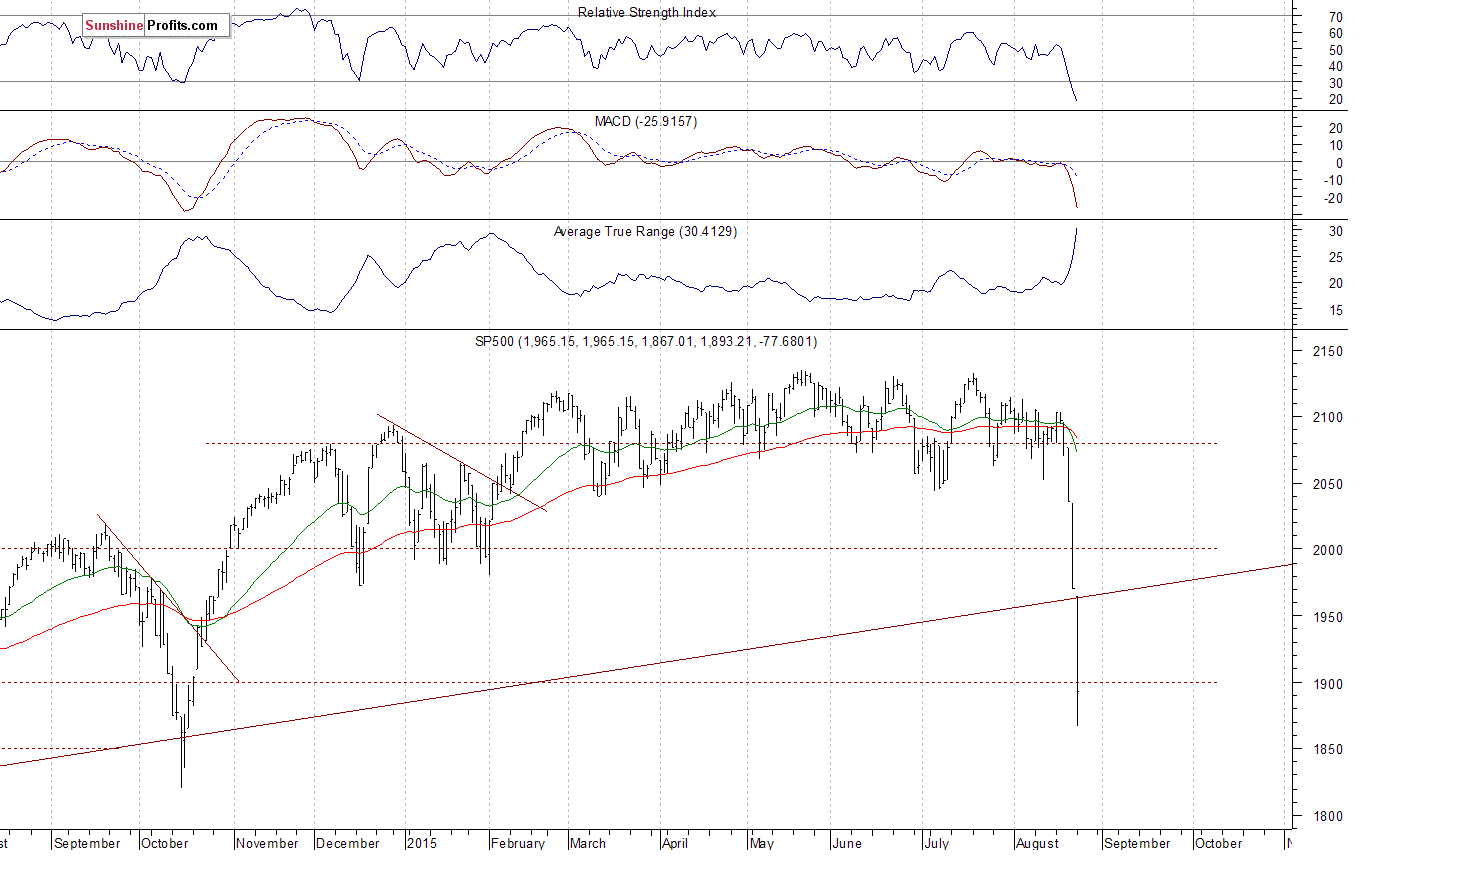
Task: Click the ATR 25 axis value
Action: tap(1336, 258)
